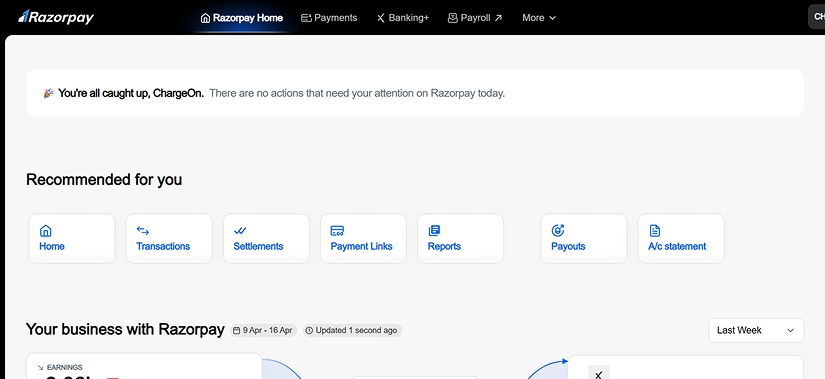The height and width of the screenshot is (379, 825).
Task: Click the home icon in Razorpay Home tab
Action: click(205, 18)
